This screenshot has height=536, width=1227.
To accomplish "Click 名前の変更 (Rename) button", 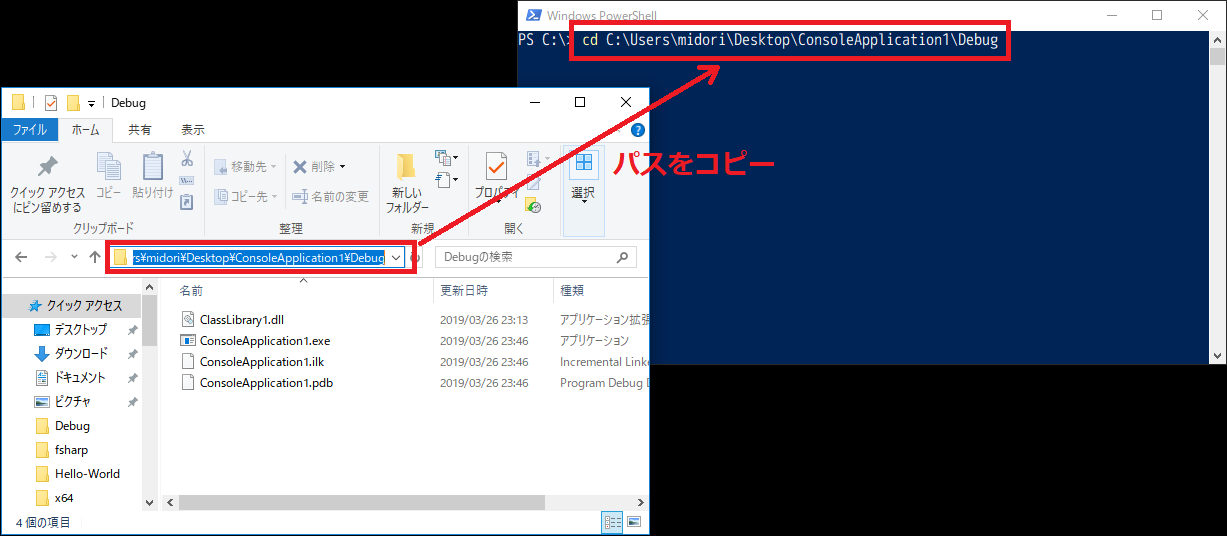I will (x=330, y=196).
